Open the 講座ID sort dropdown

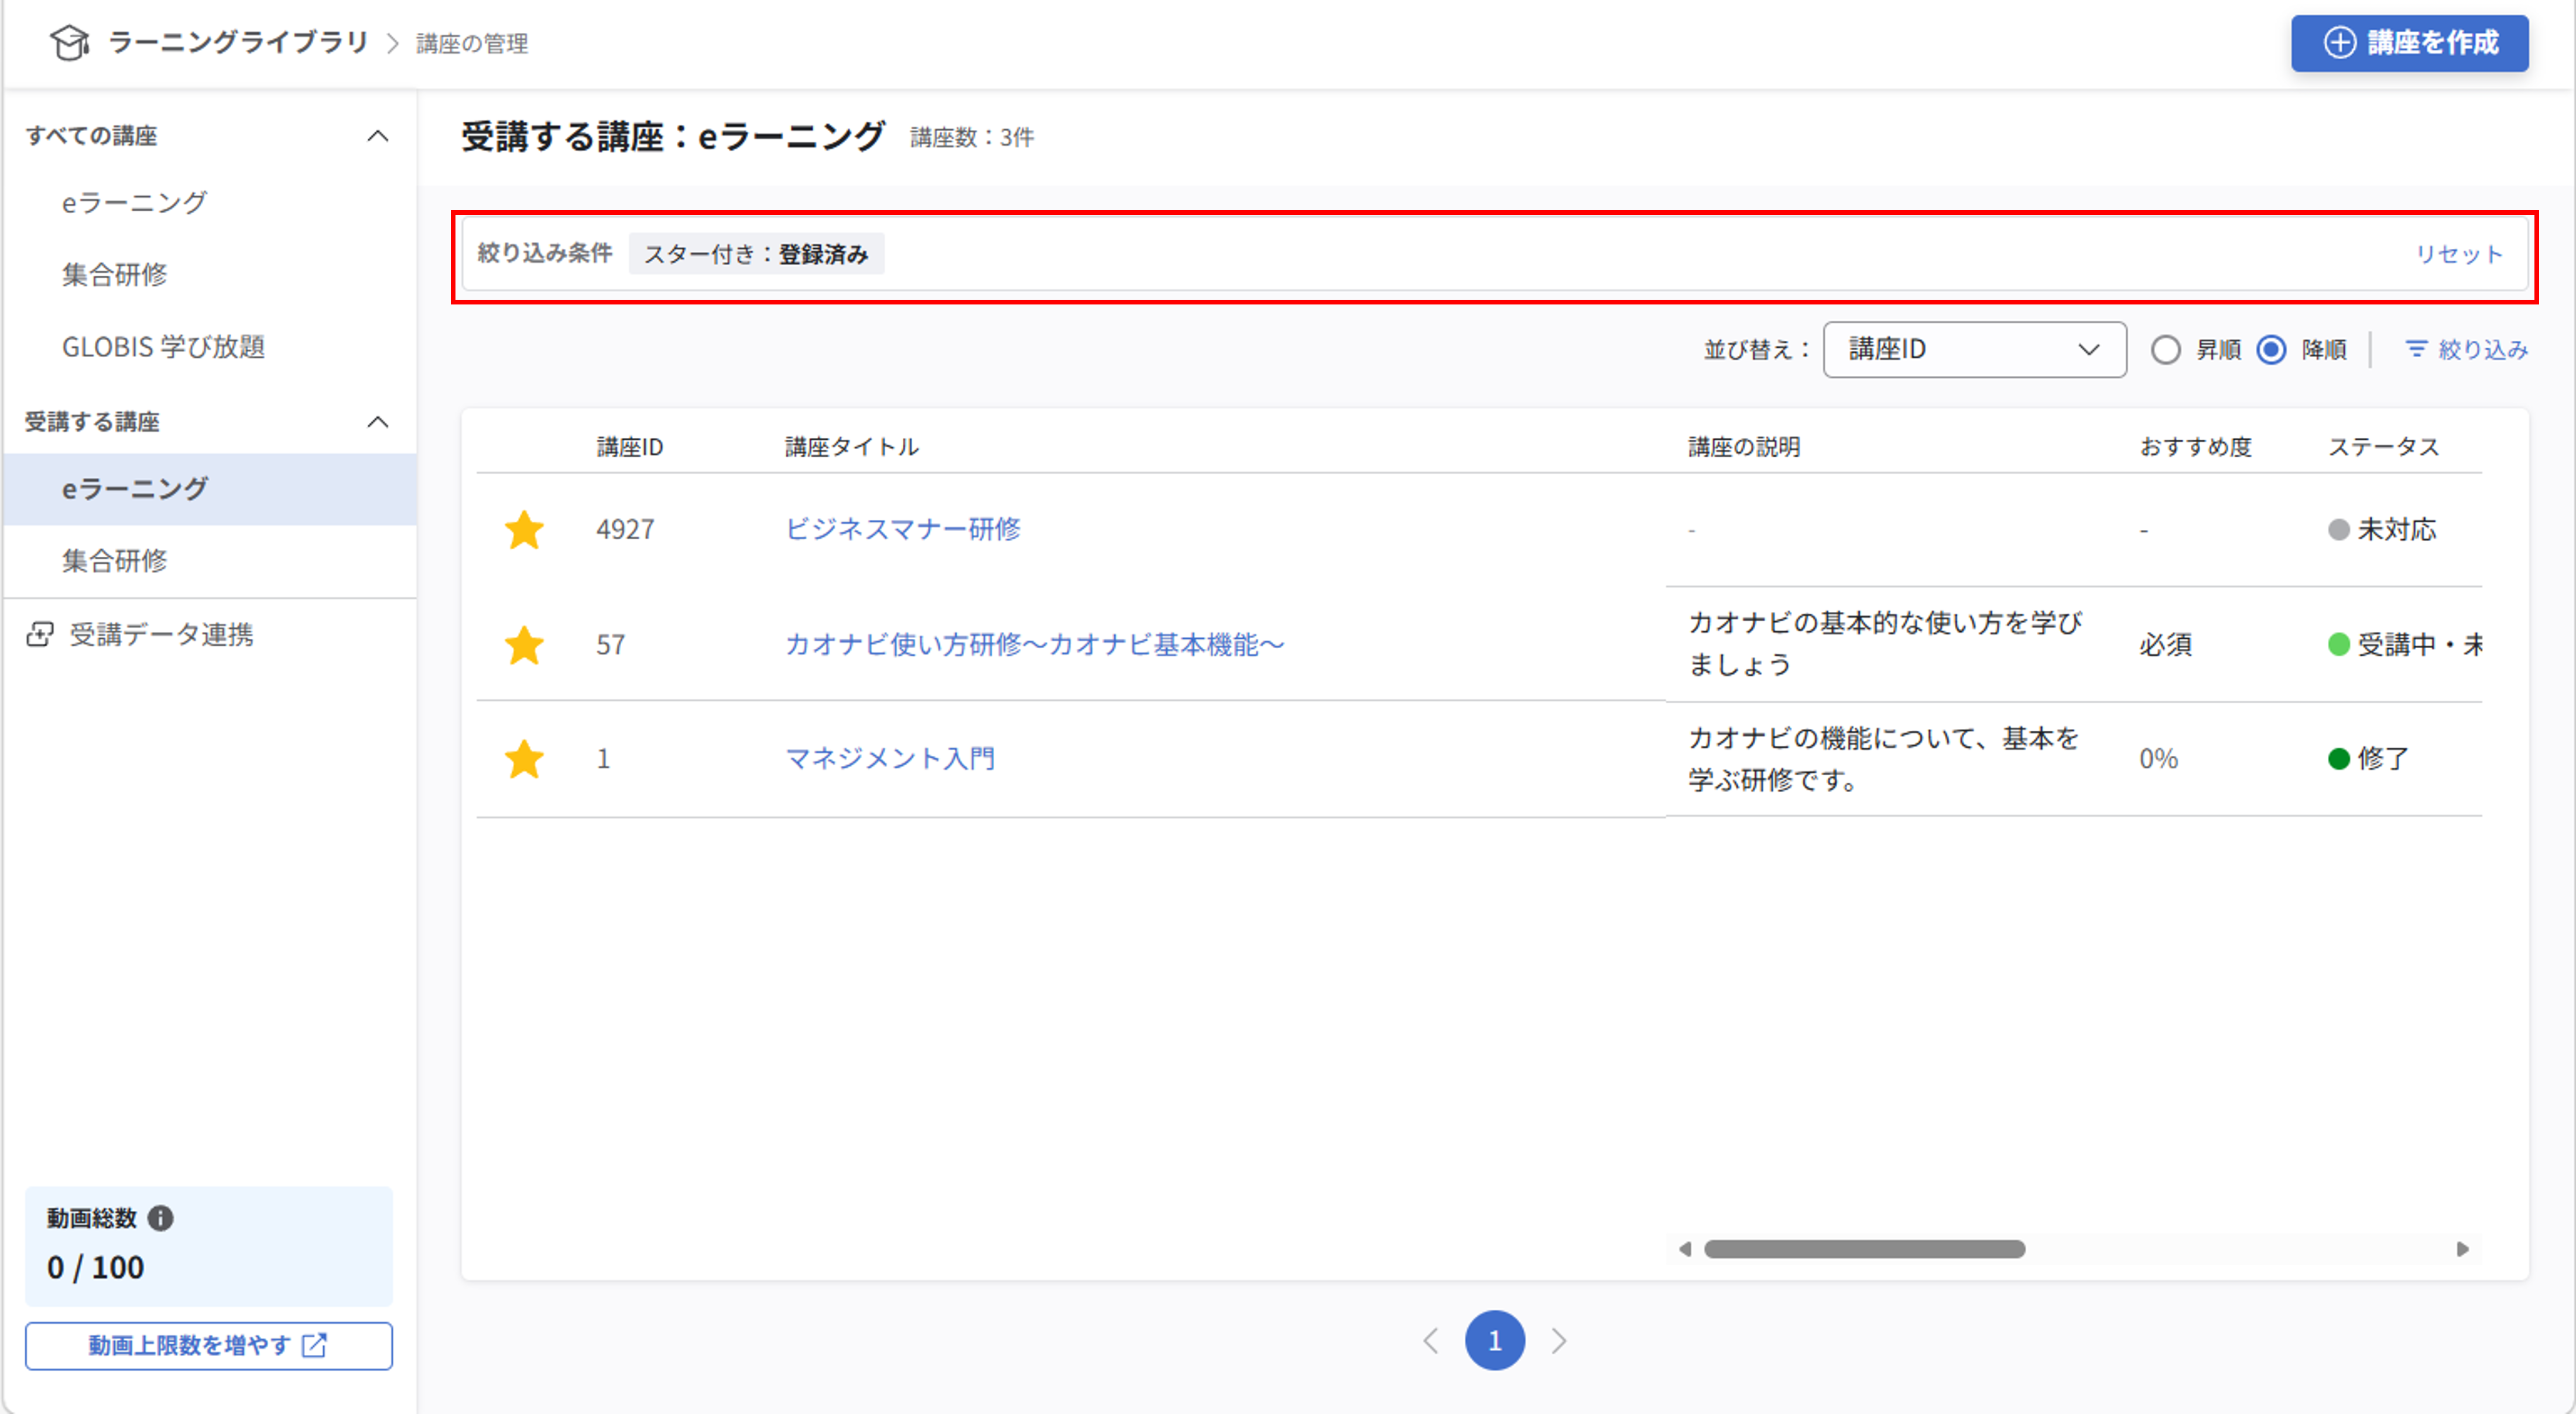click(1974, 349)
